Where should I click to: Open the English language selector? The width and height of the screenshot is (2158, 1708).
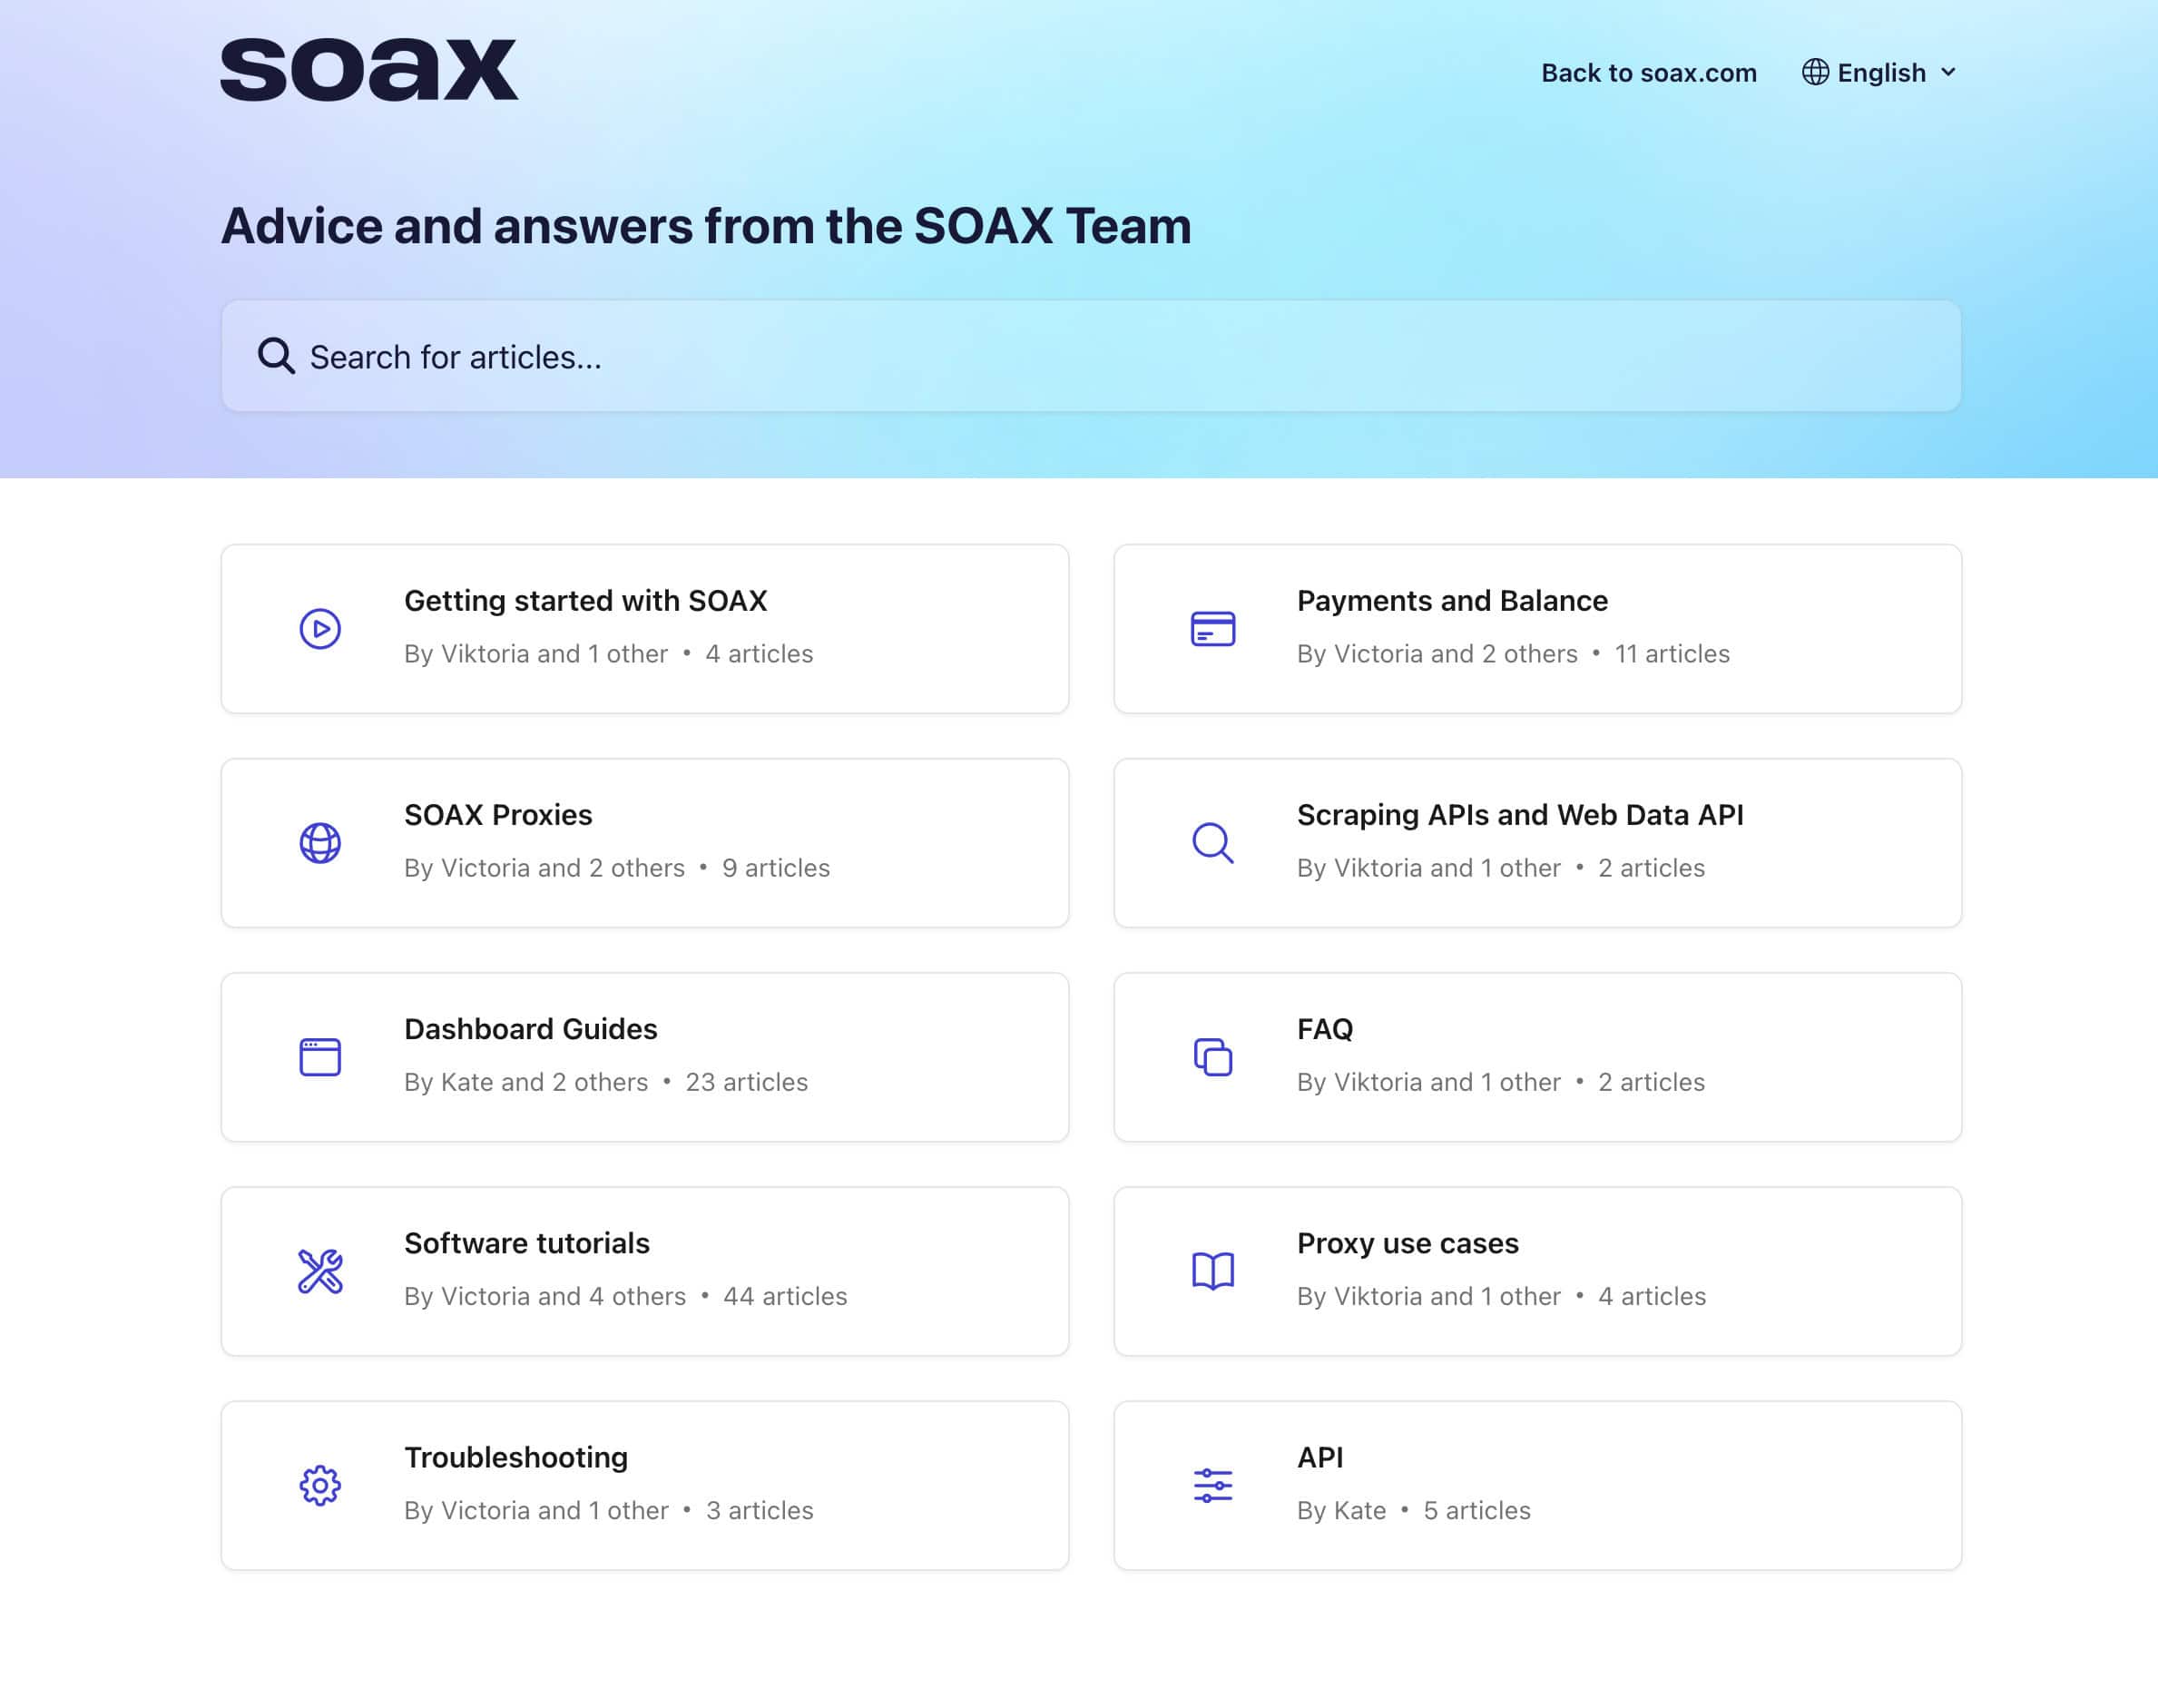tap(1879, 72)
